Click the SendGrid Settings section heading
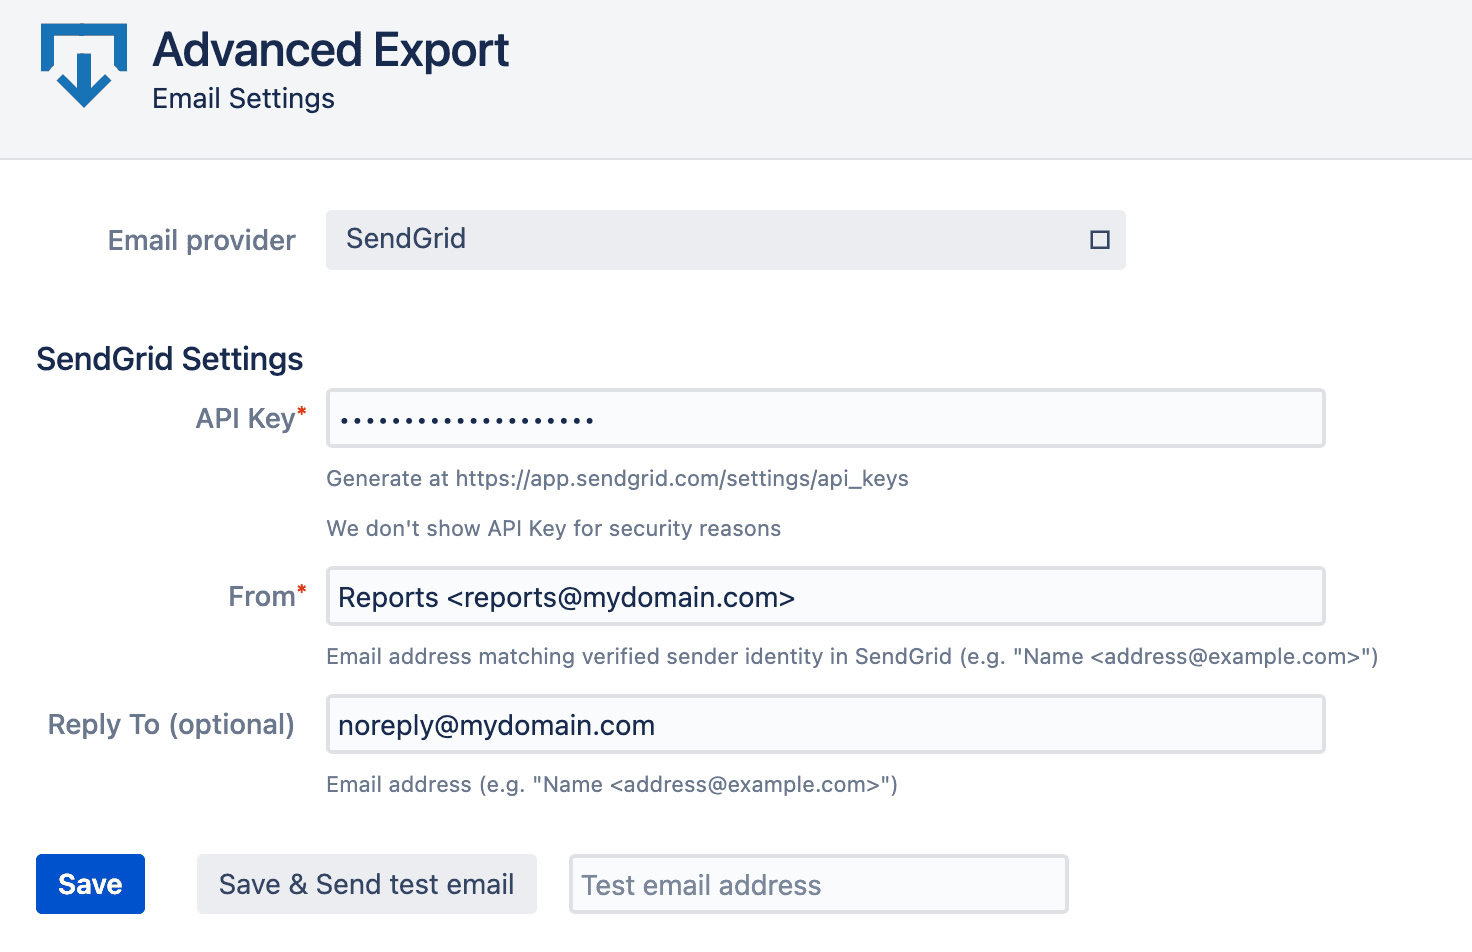 [170, 359]
